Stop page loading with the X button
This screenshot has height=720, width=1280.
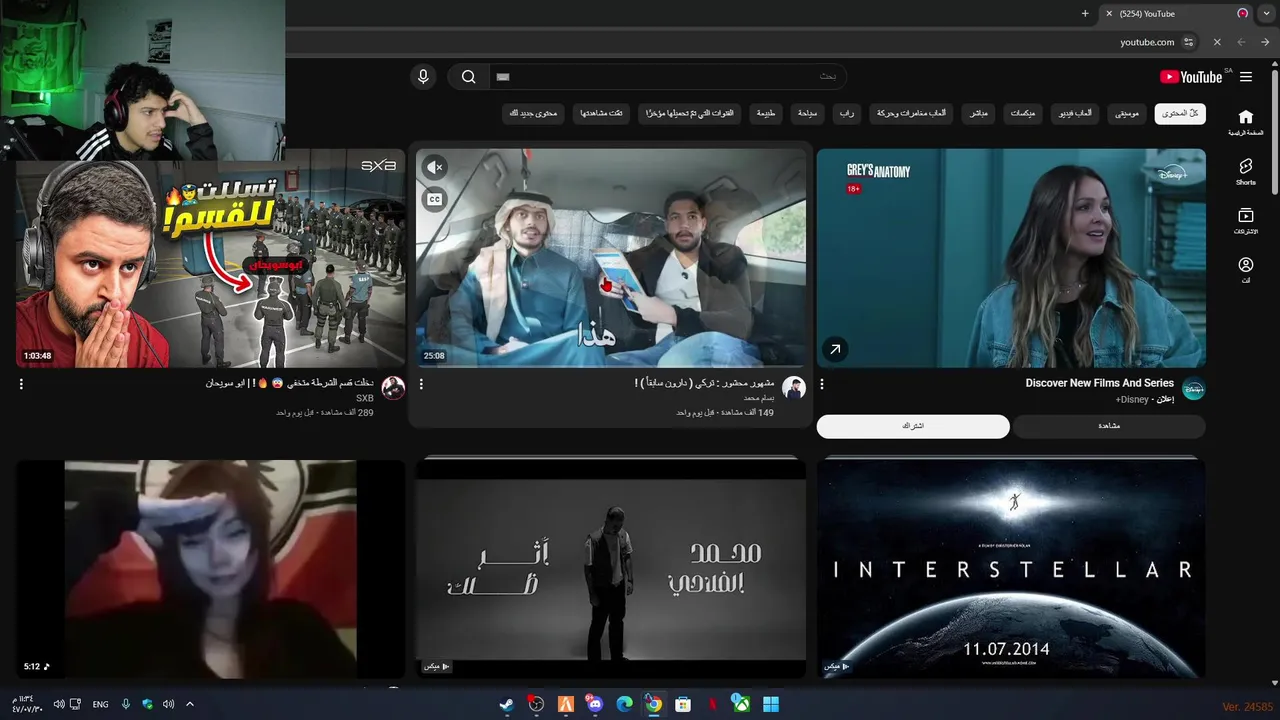pyautogui.click(x=1217, y=42)
